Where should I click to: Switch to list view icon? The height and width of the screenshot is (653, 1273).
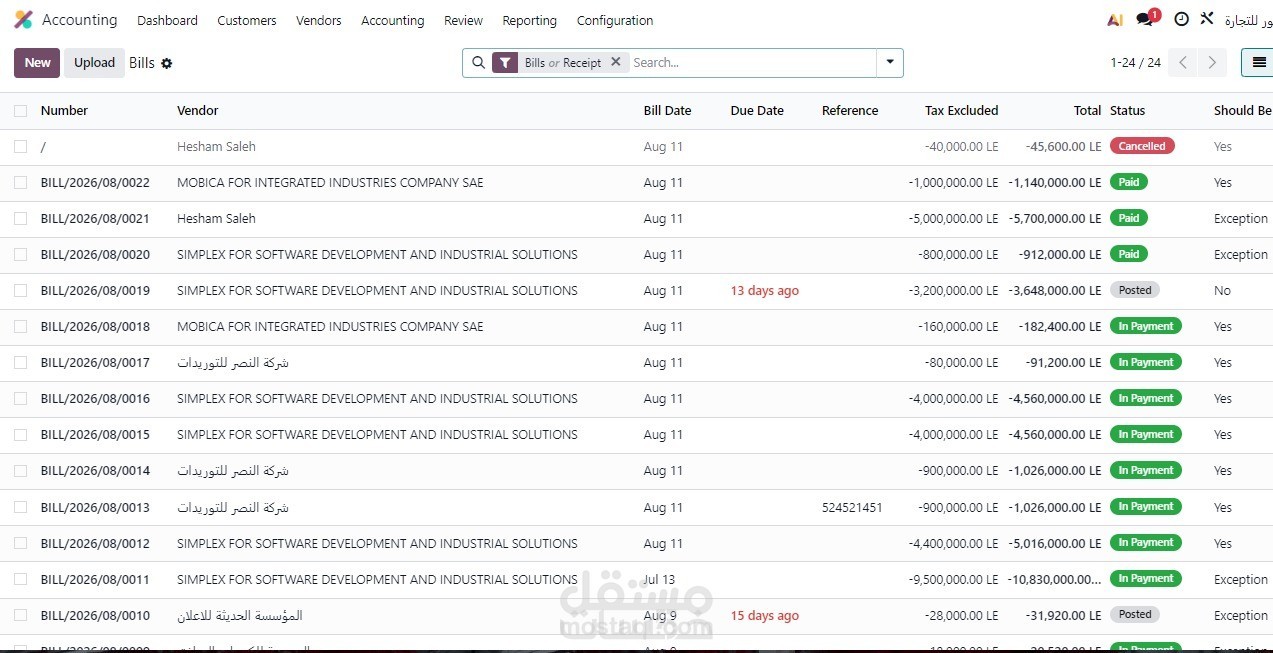click(1258, 63)
